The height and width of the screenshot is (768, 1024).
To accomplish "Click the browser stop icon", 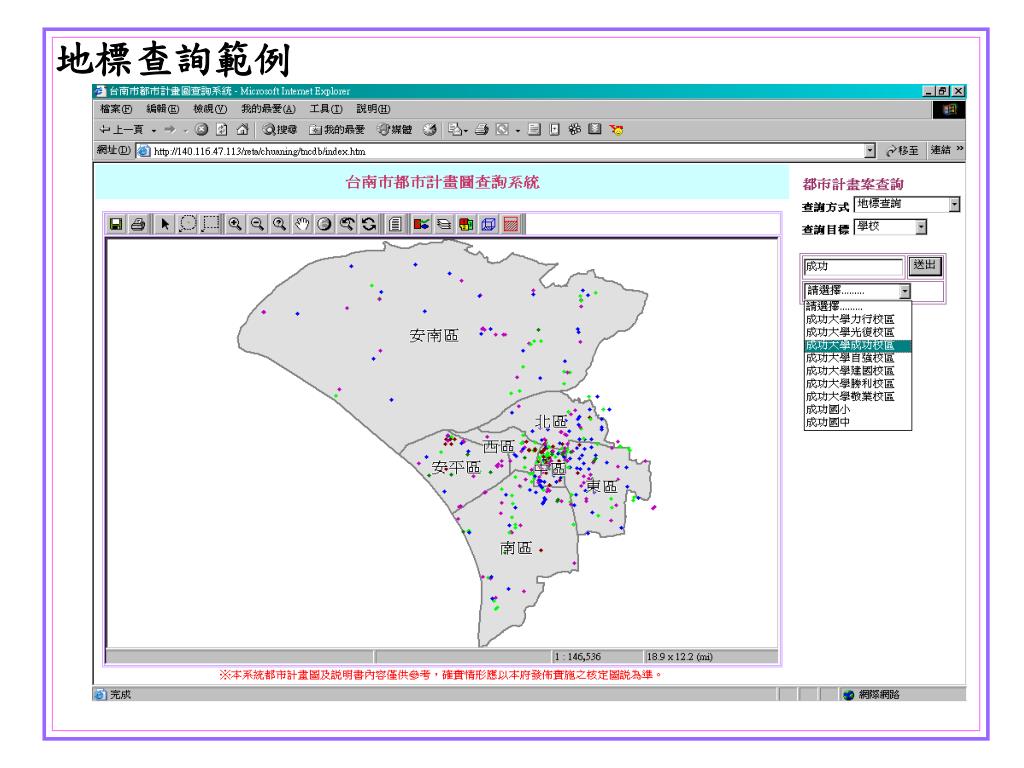I will (x=201, y=130).
